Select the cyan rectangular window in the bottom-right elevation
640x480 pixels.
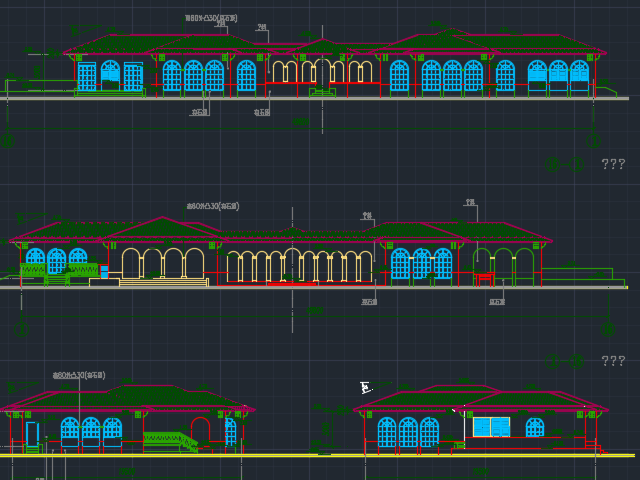point(491,427)
